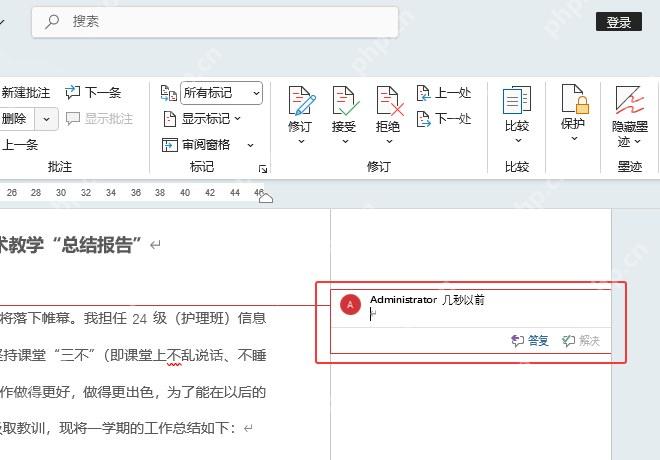Expand the 拒绝 dropdown chevron
660x460 pixels.
(x=389, y=141)
